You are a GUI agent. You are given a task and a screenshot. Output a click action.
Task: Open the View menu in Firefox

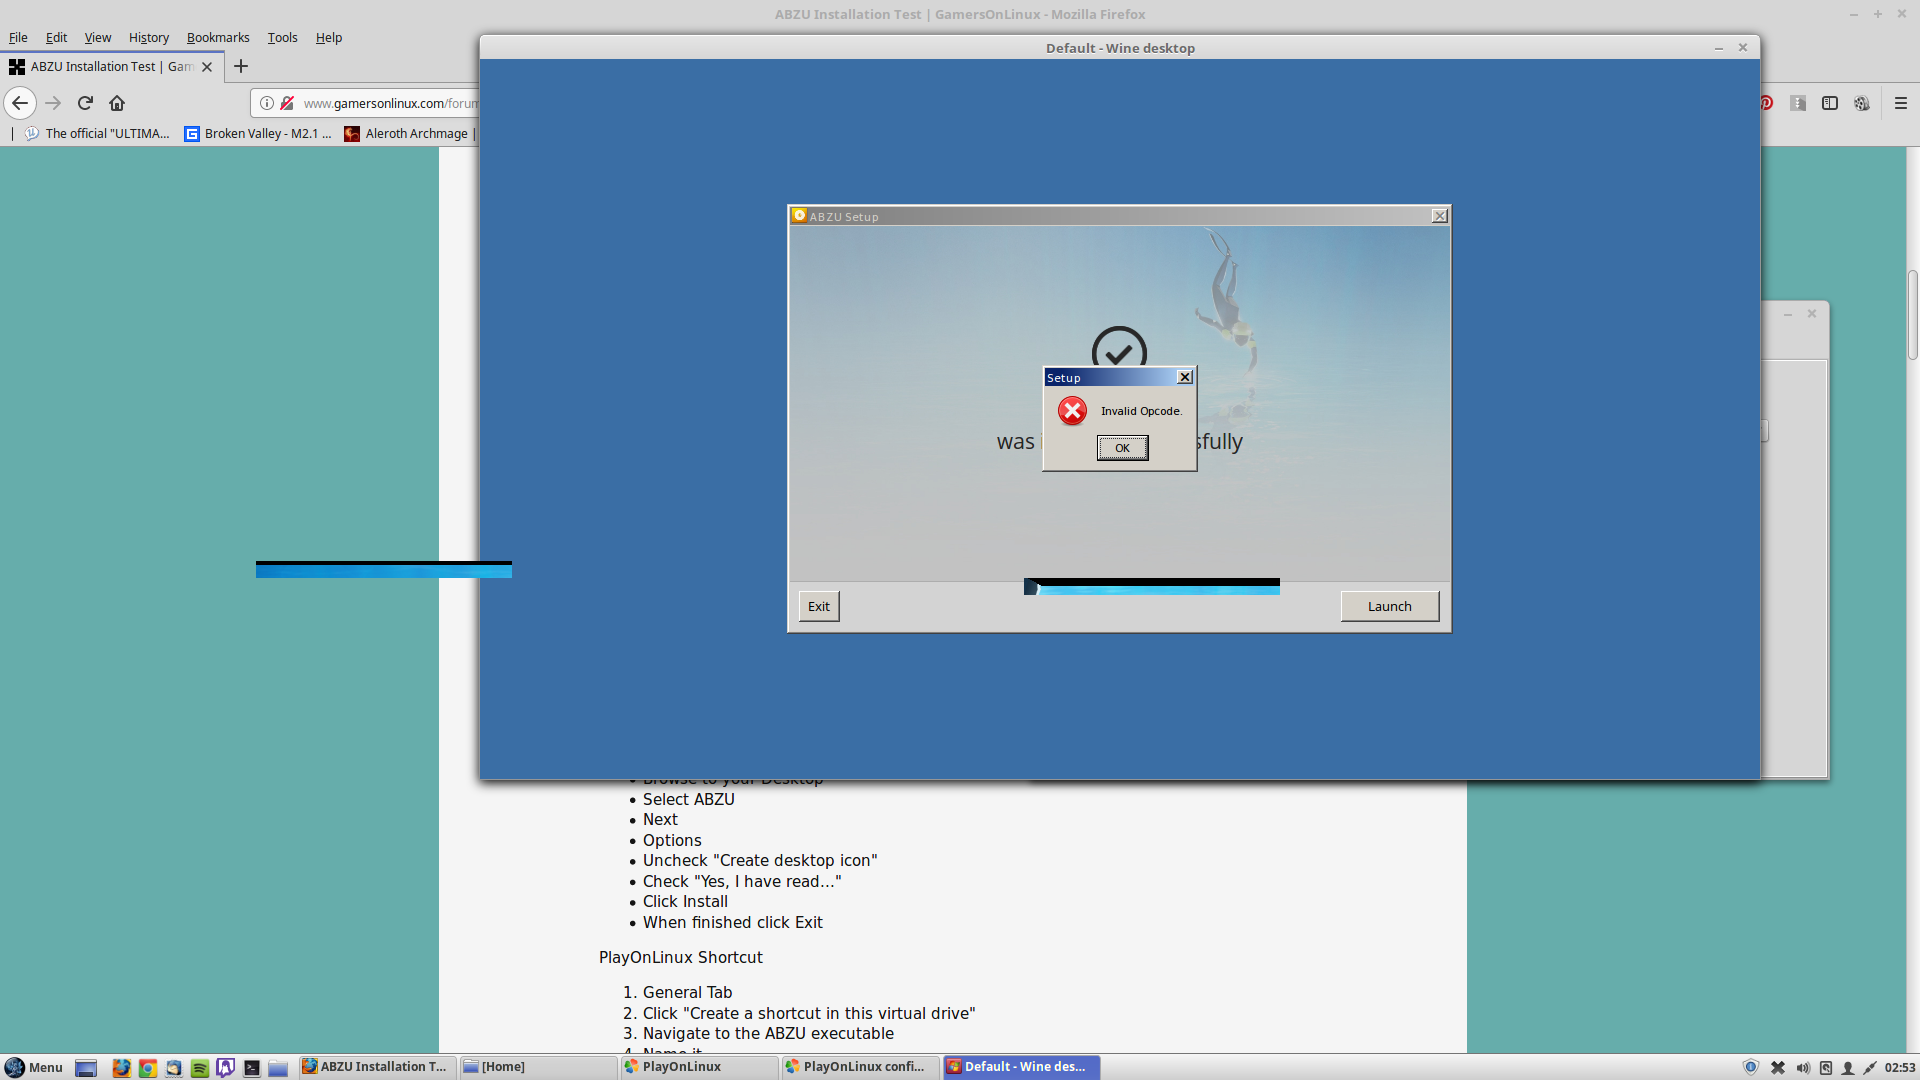tap(98, 37)
